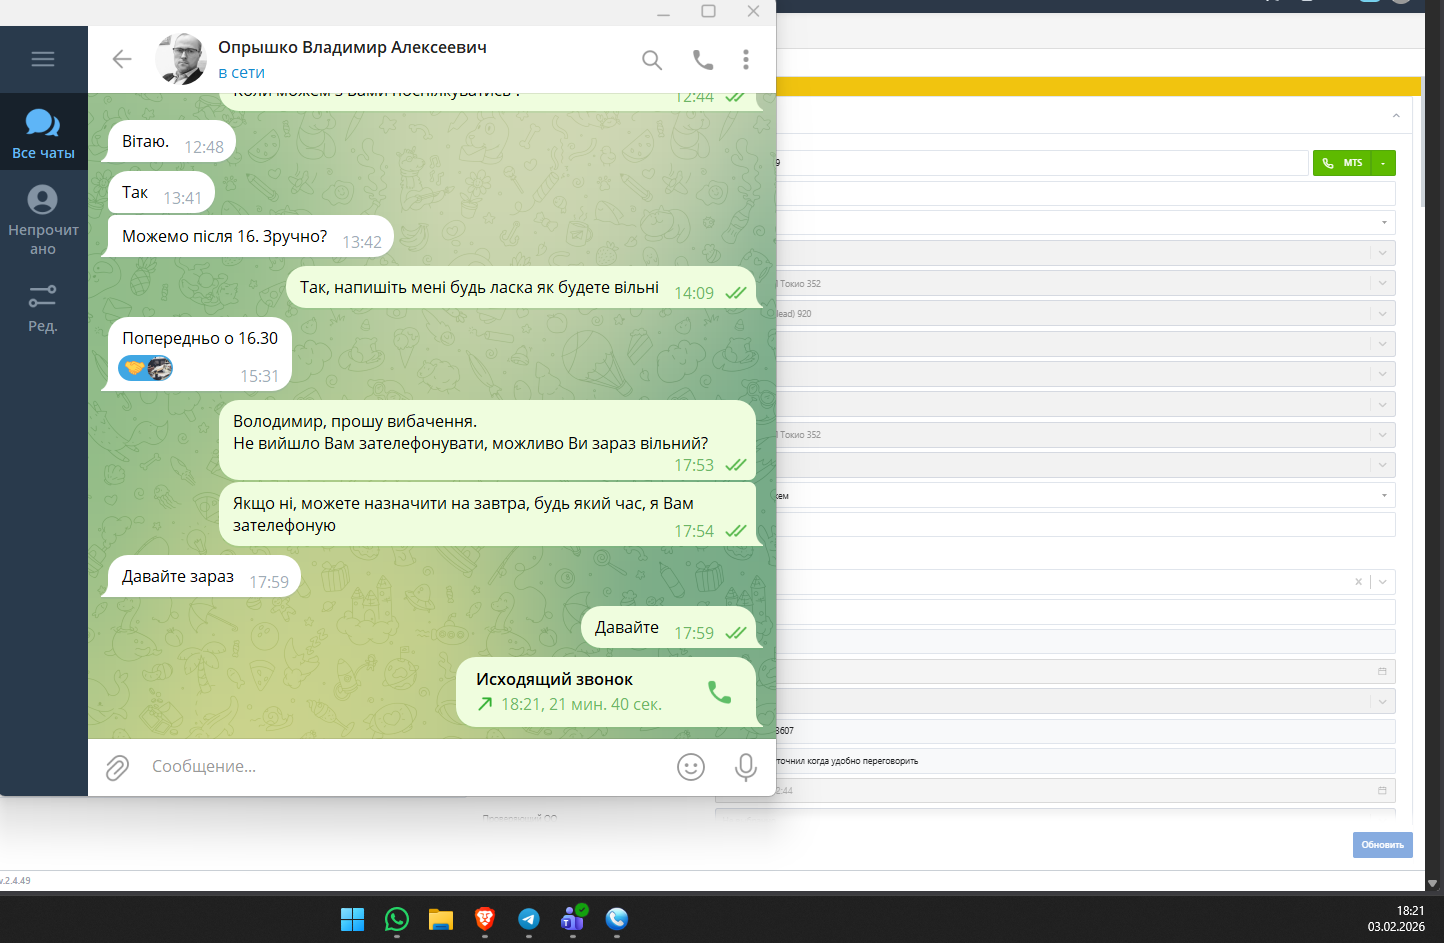
Task: Attach a file with the paperclip icon
Action: pos(118,767)
